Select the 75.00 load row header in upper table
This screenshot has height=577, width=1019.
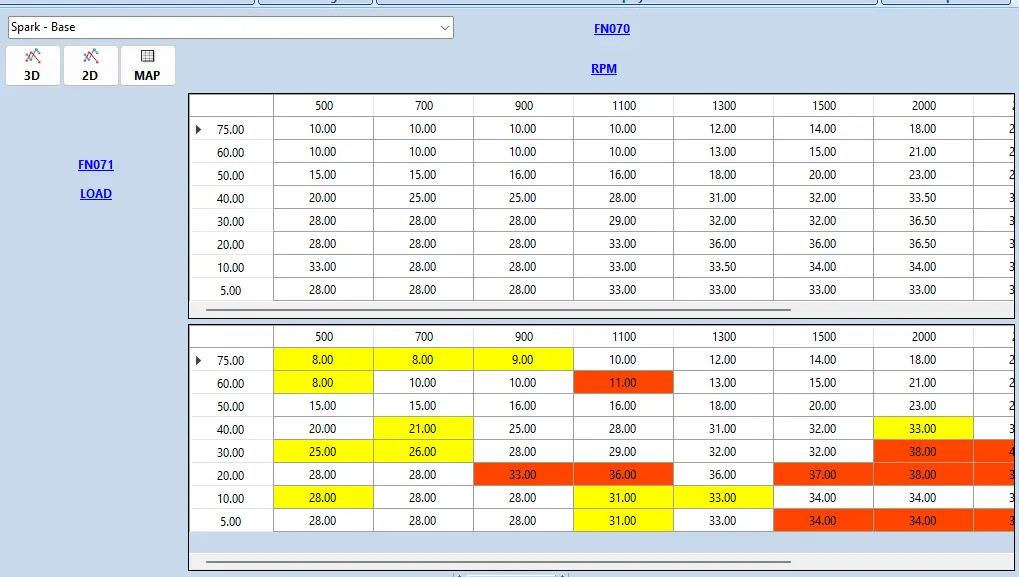[x=231, y=129]
